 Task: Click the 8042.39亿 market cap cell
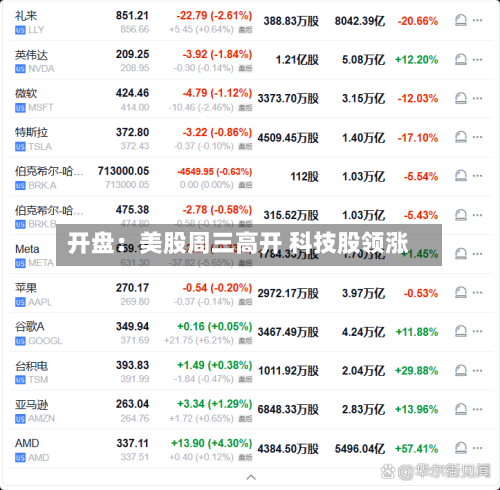[x=360, y=21]
